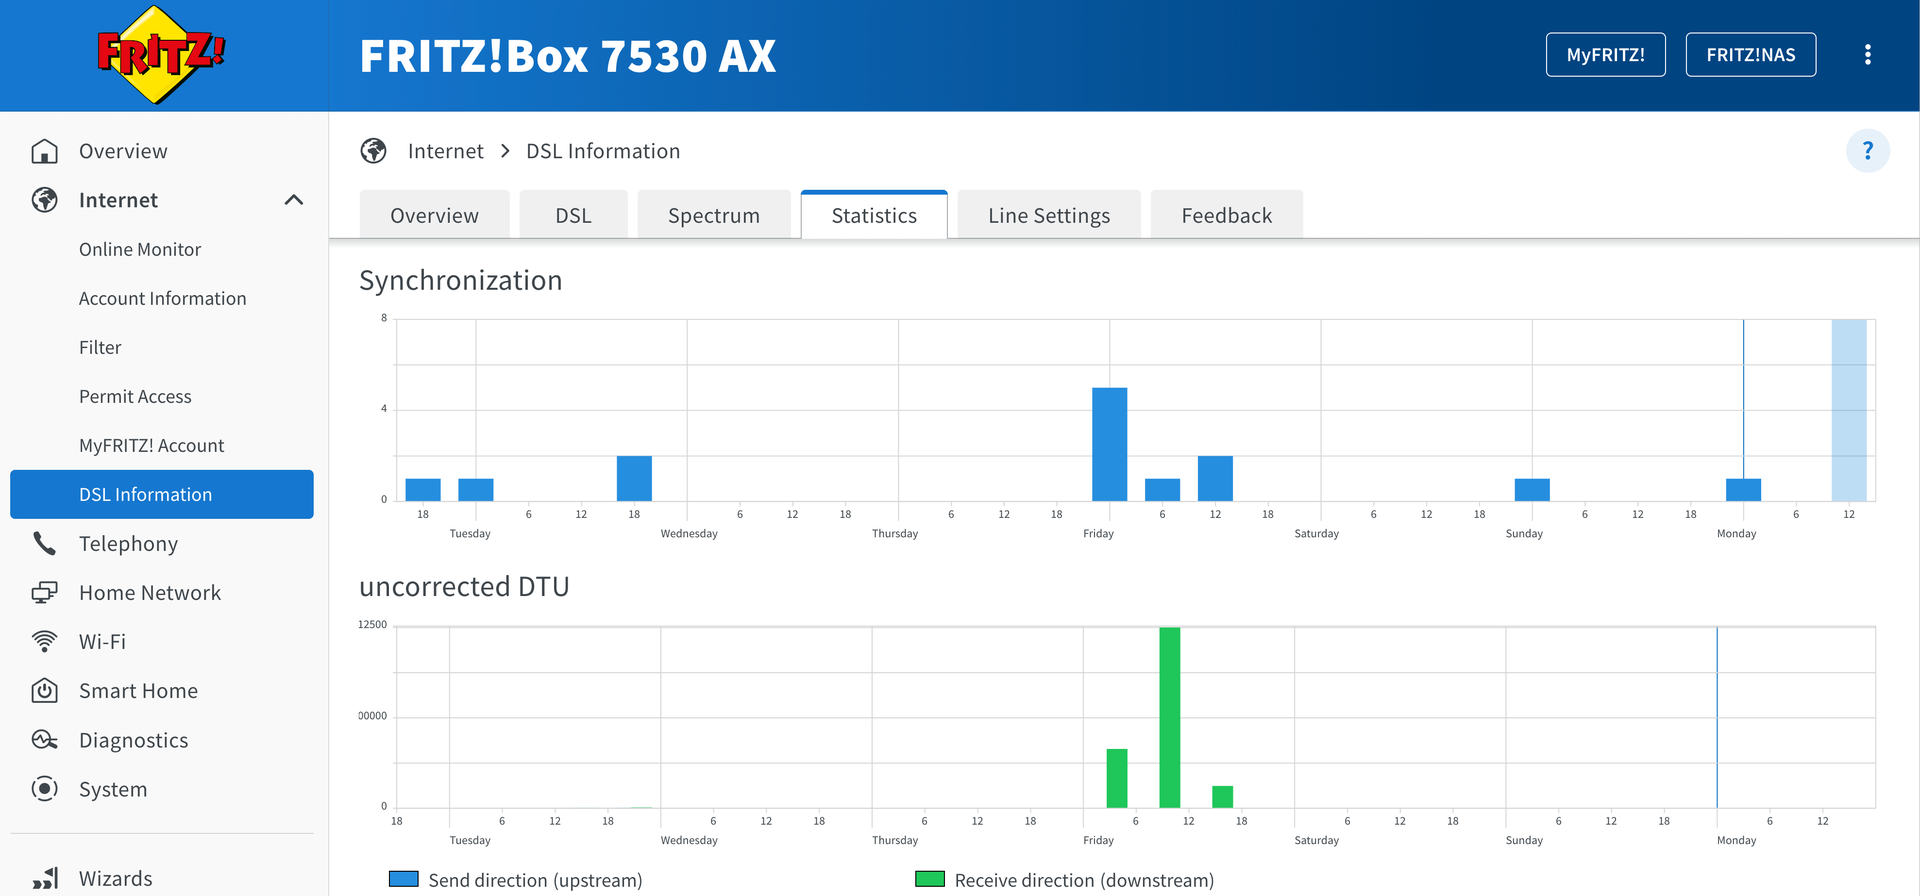Open the Wi-Fi signal icon
Viewport: 1920px width, 896px height.
tap(44, 642)
